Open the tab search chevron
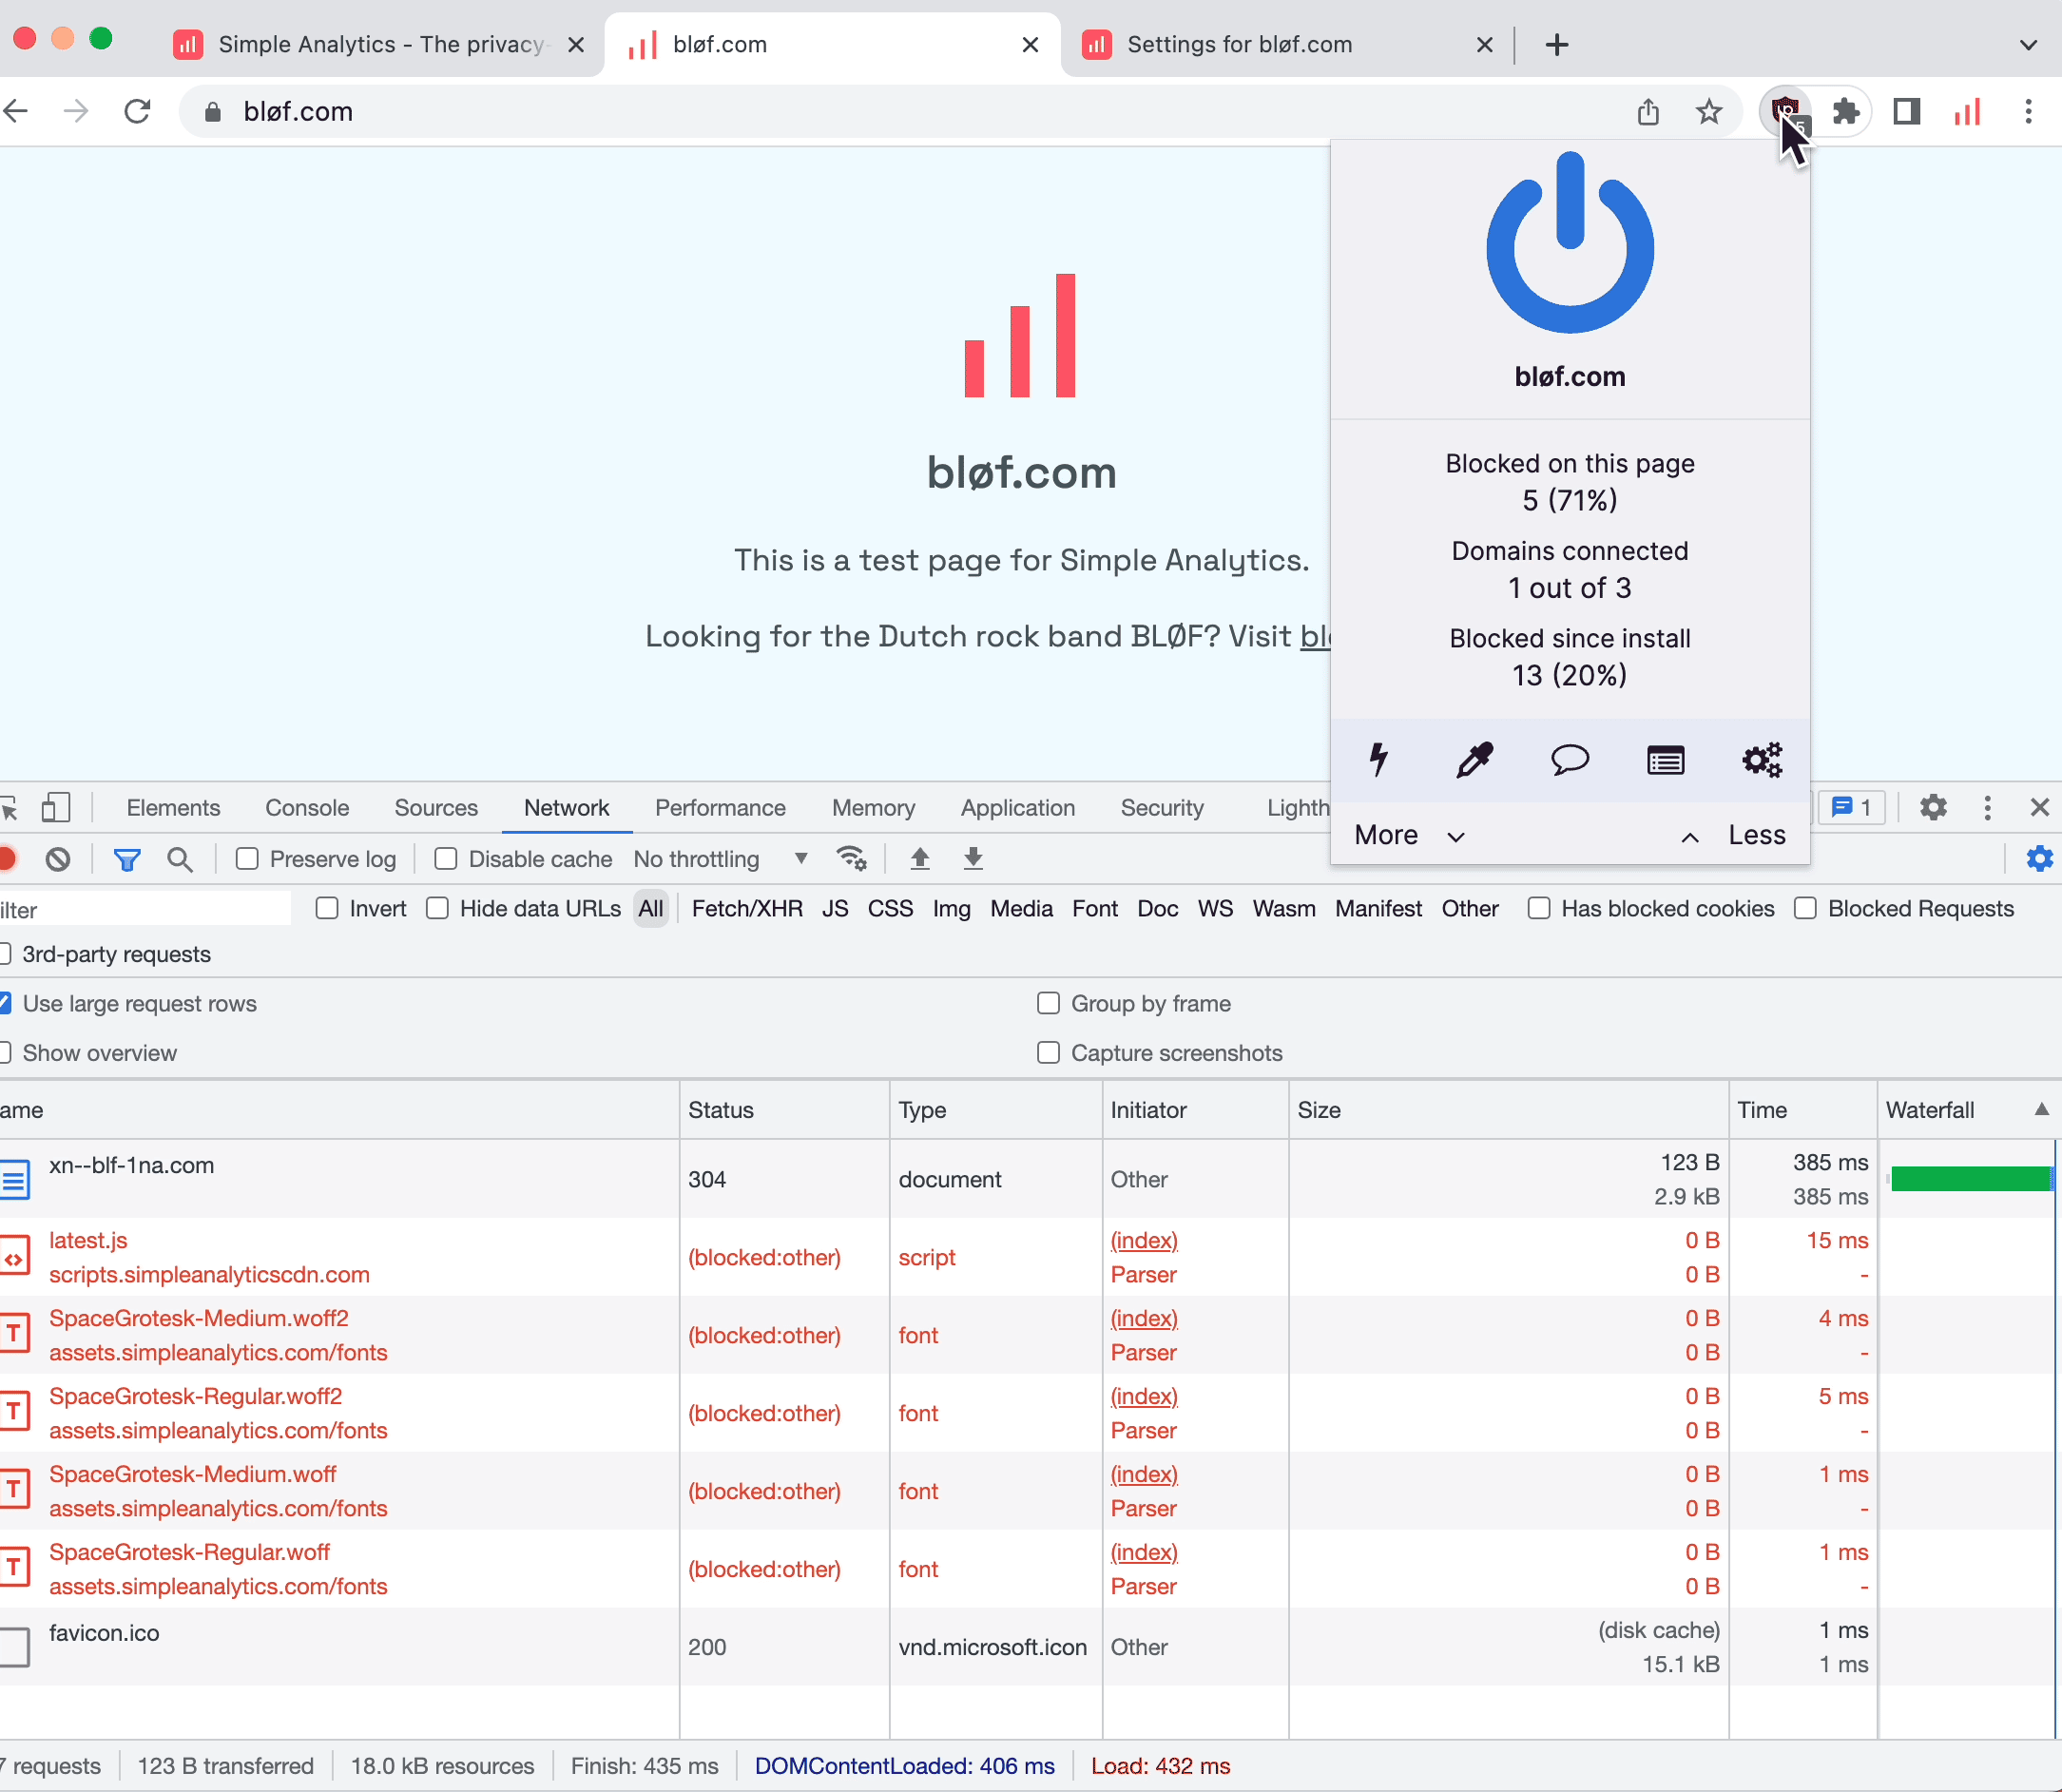The height and width of the screenshot is (1792, 2062). coord(2028,45)
